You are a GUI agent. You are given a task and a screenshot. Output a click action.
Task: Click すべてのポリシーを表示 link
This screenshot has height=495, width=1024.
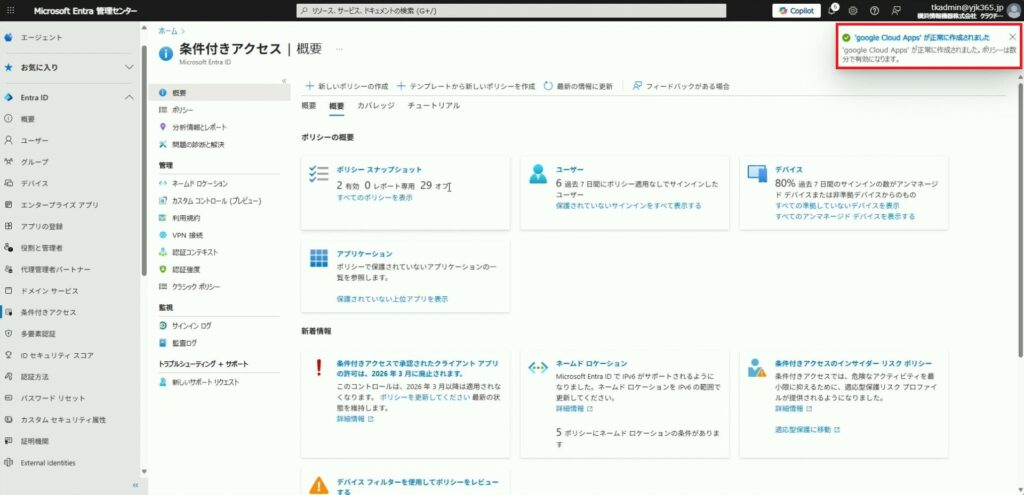pos(374,198)
